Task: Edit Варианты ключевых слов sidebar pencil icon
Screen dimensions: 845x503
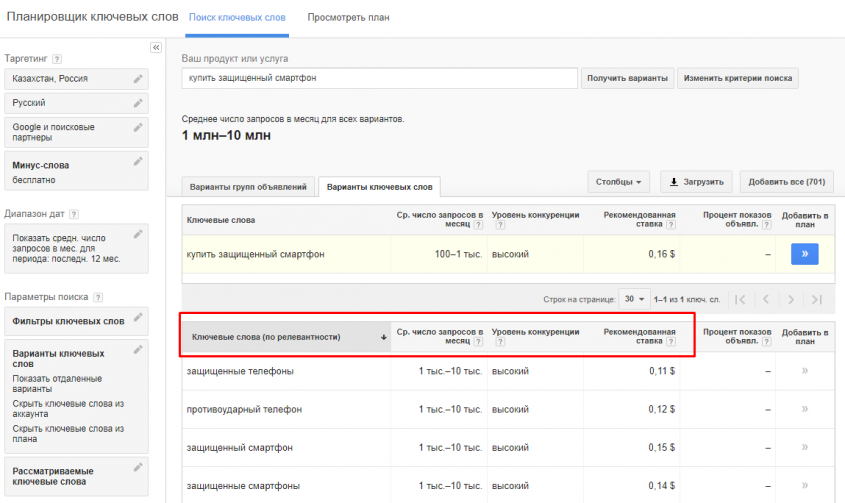Action: pos(138,349)
